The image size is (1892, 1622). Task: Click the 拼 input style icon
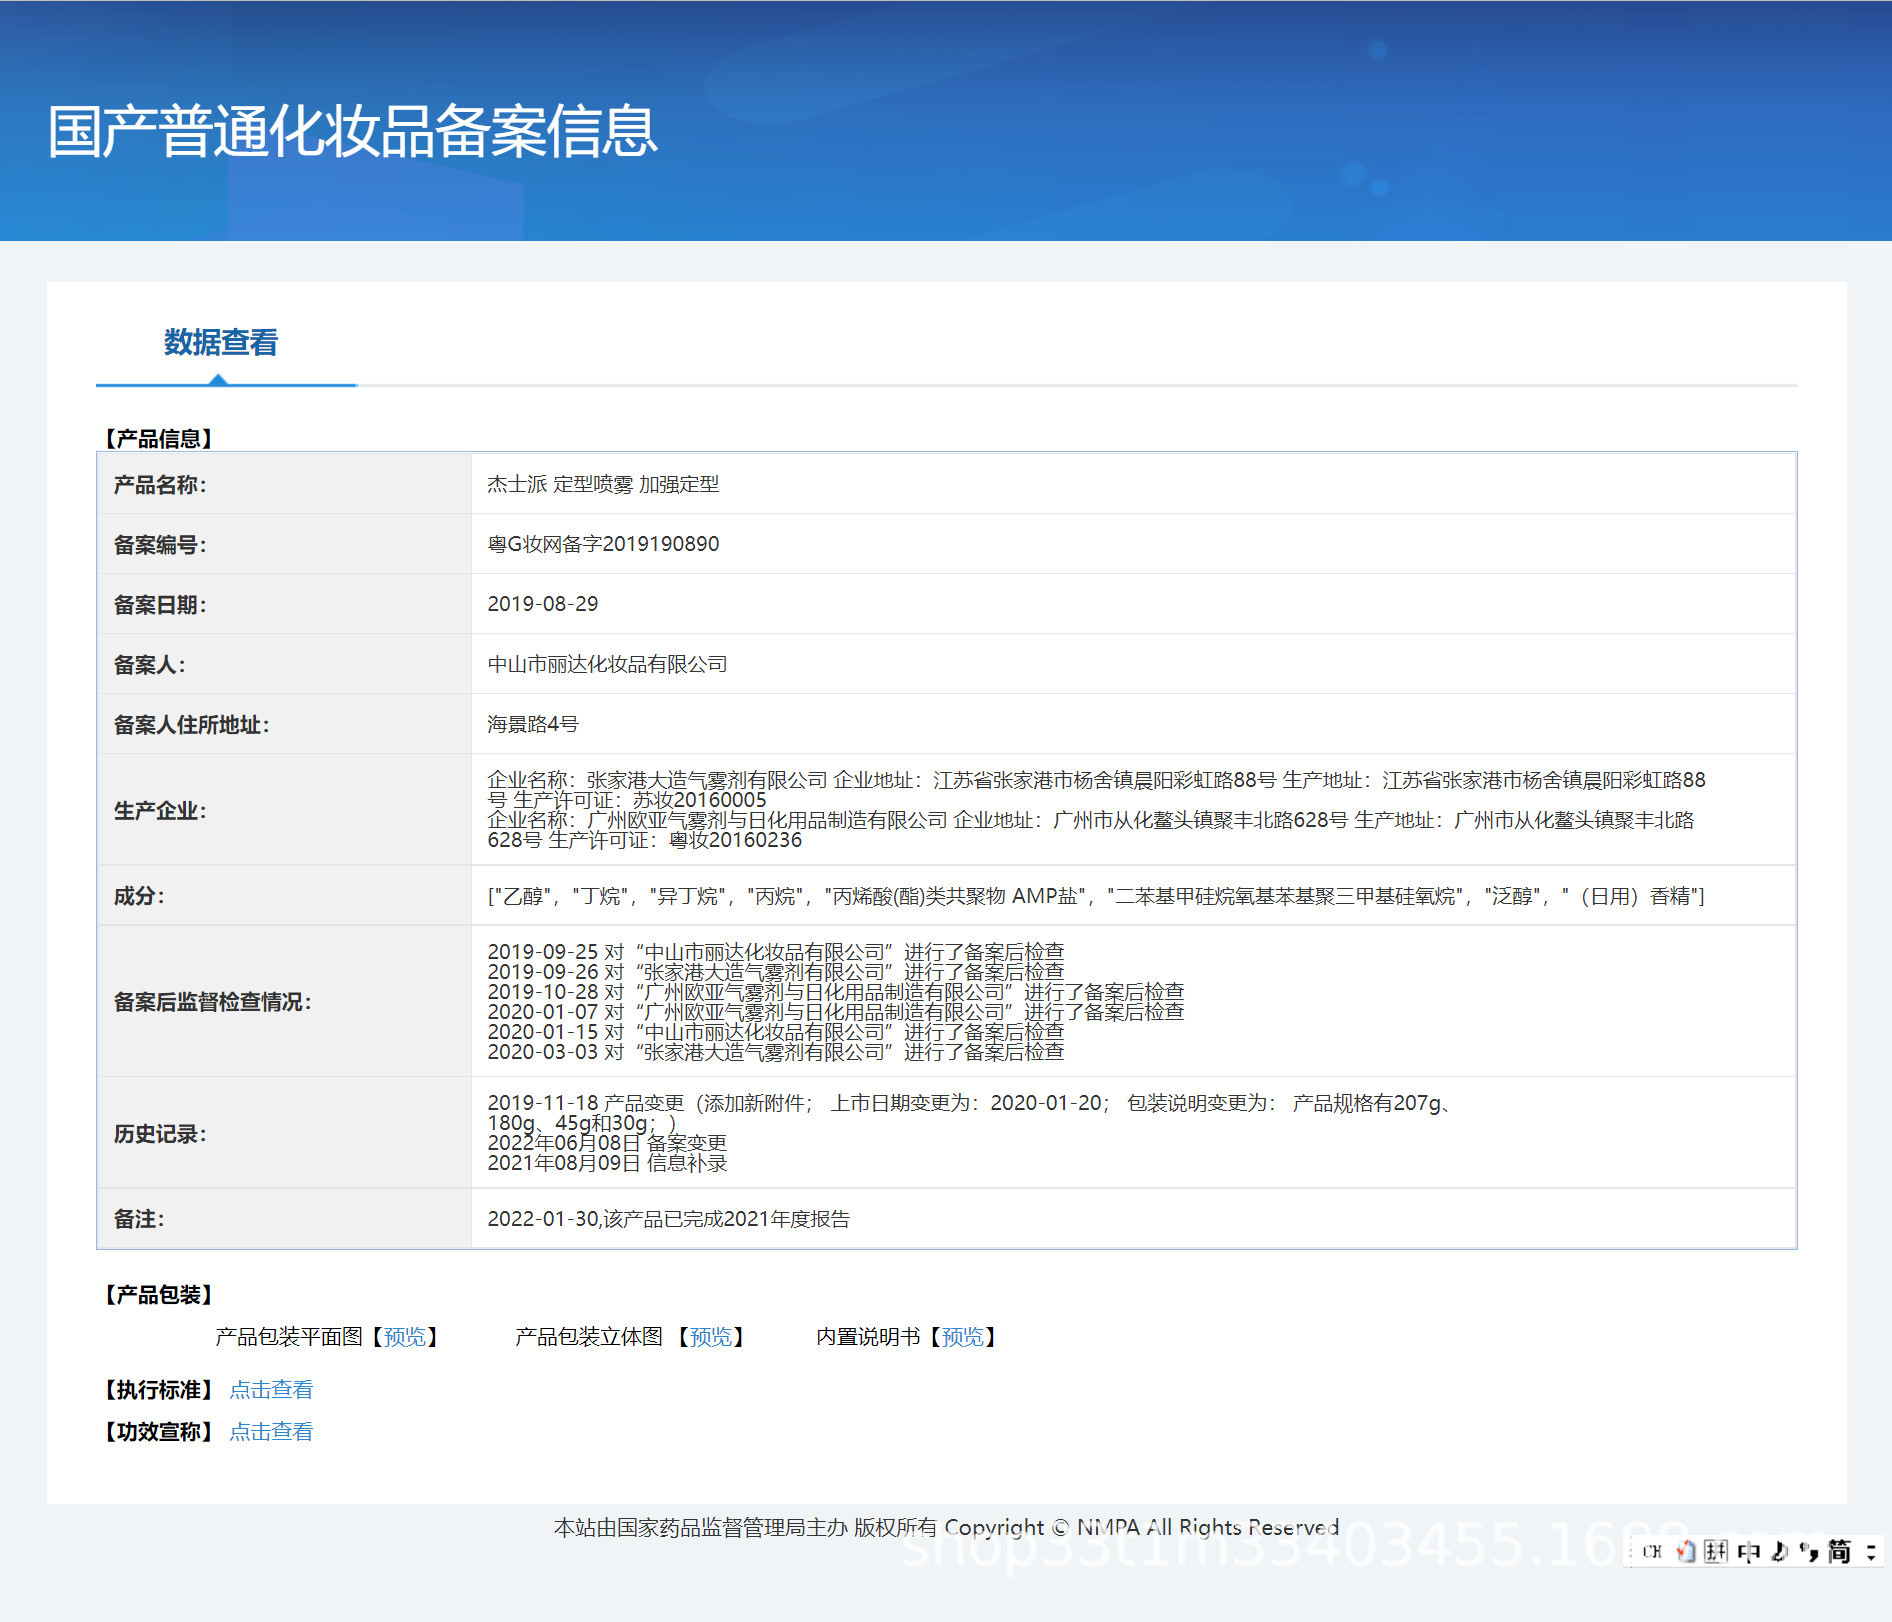pyautogui.click(x=1716, y=1552)
